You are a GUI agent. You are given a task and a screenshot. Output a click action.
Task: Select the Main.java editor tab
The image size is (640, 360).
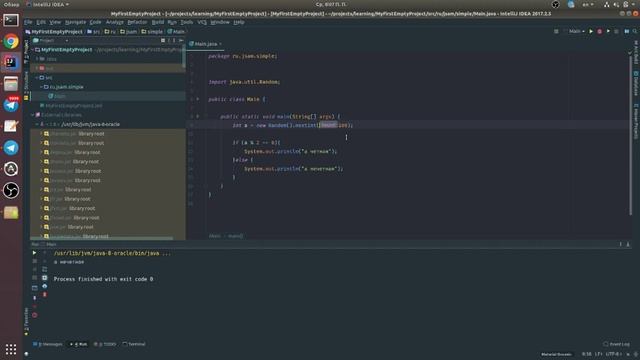pos(205,44)
